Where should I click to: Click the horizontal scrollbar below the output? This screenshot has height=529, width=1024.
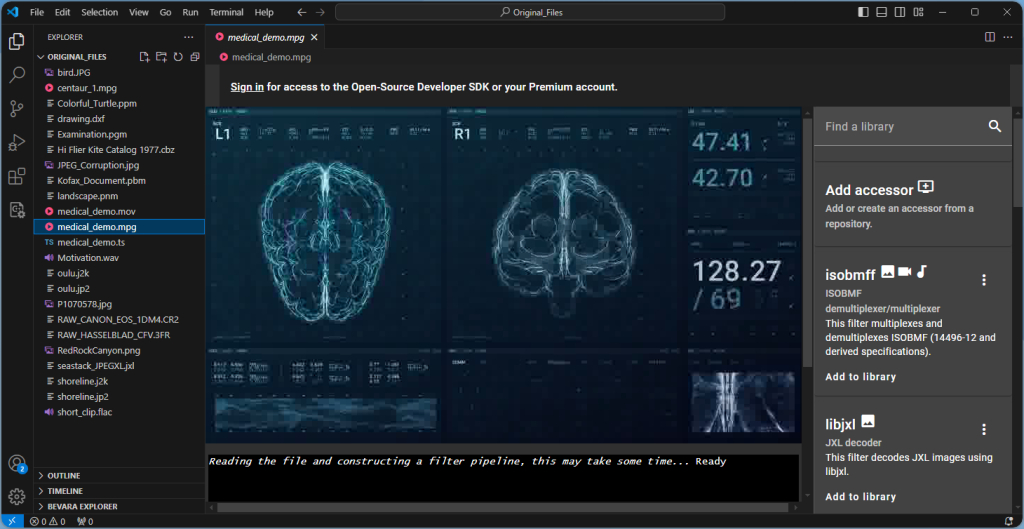click(504, 507)
